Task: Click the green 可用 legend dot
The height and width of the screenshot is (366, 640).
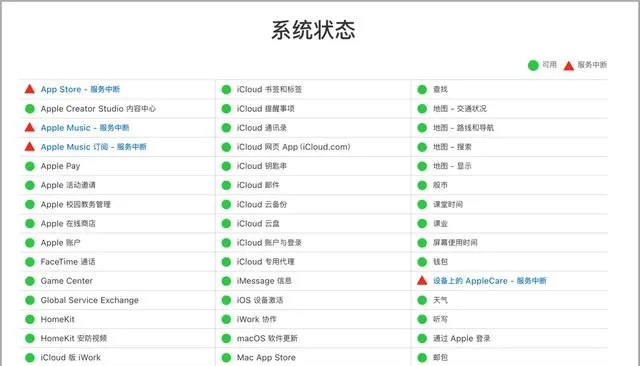Action: tap(533, 65)
